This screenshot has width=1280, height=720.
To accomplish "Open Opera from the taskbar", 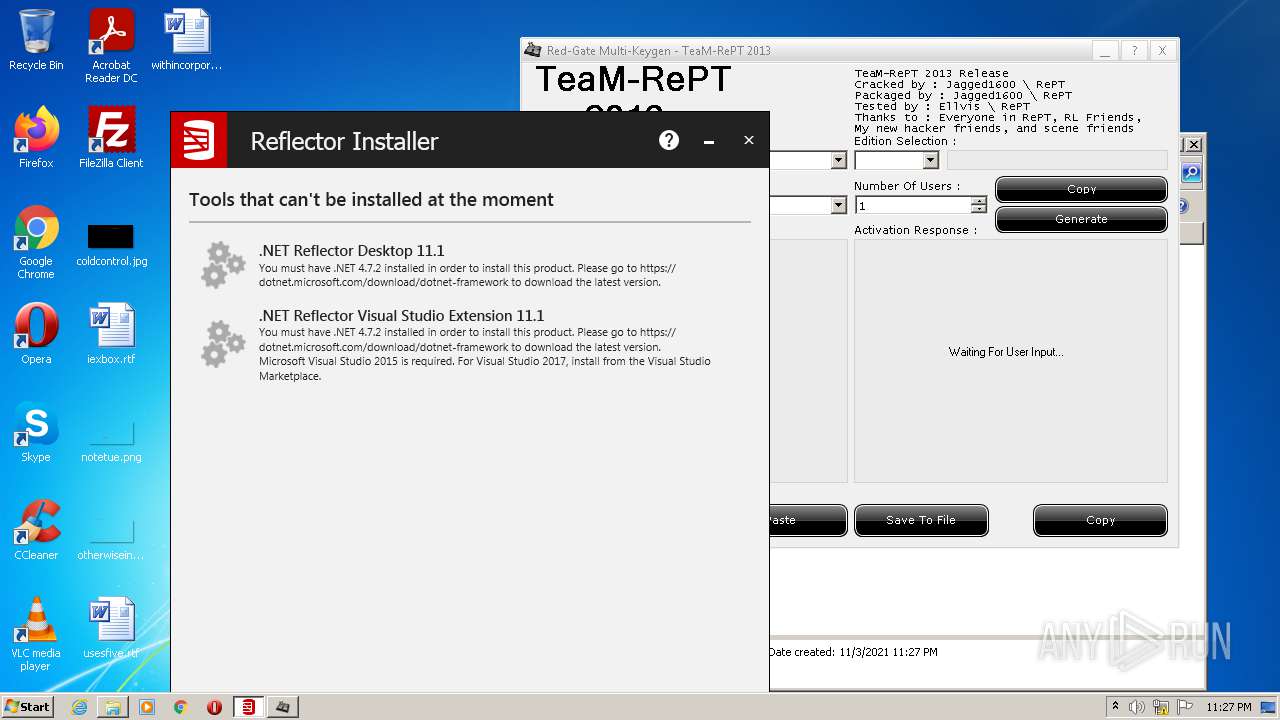I will click(214, 707).
